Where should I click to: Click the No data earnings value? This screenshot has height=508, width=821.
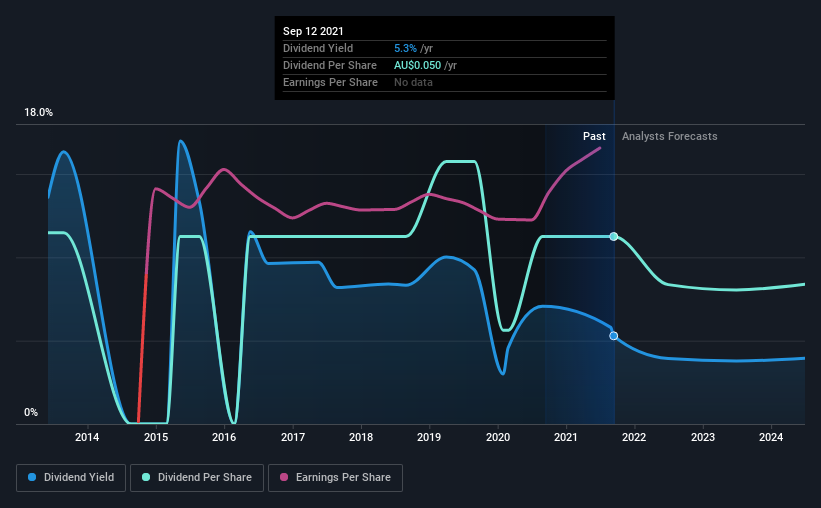414,82
